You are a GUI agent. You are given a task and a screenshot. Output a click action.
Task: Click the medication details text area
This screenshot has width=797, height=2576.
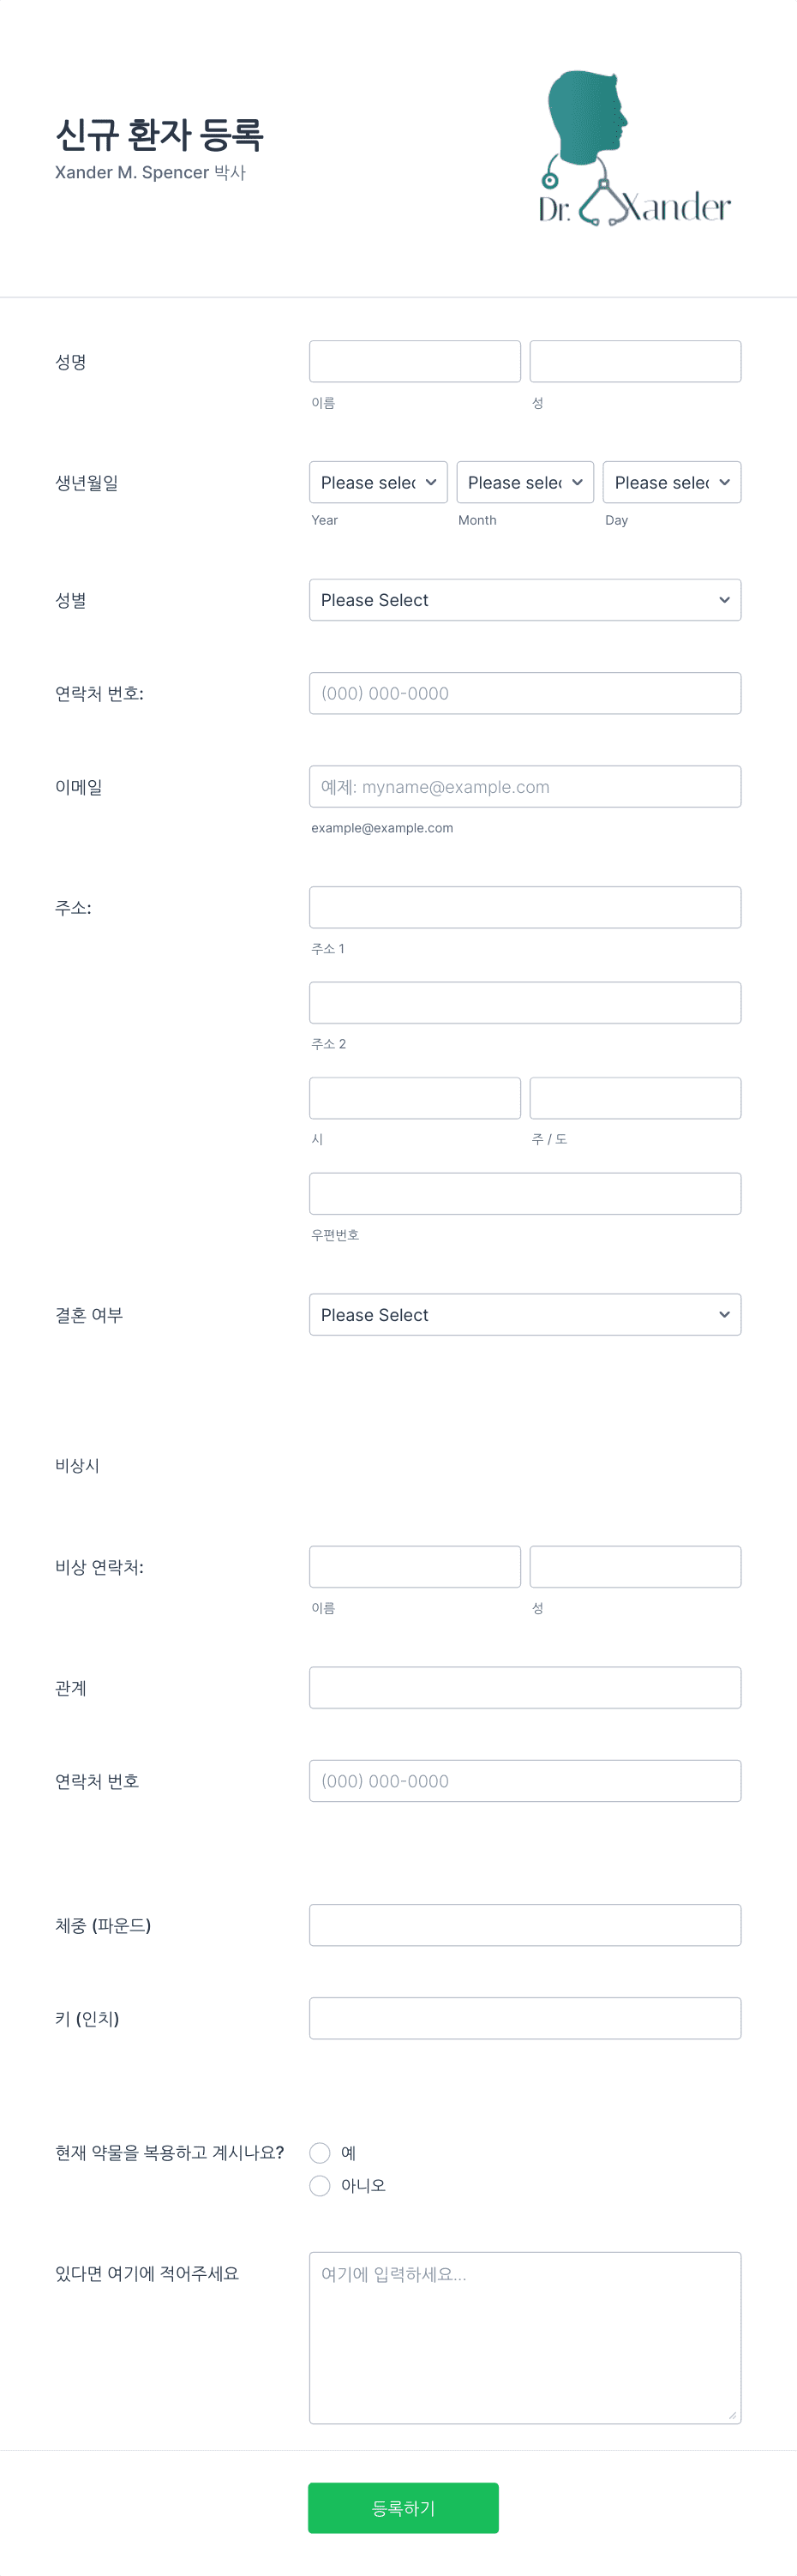(x=525, y=2338)
